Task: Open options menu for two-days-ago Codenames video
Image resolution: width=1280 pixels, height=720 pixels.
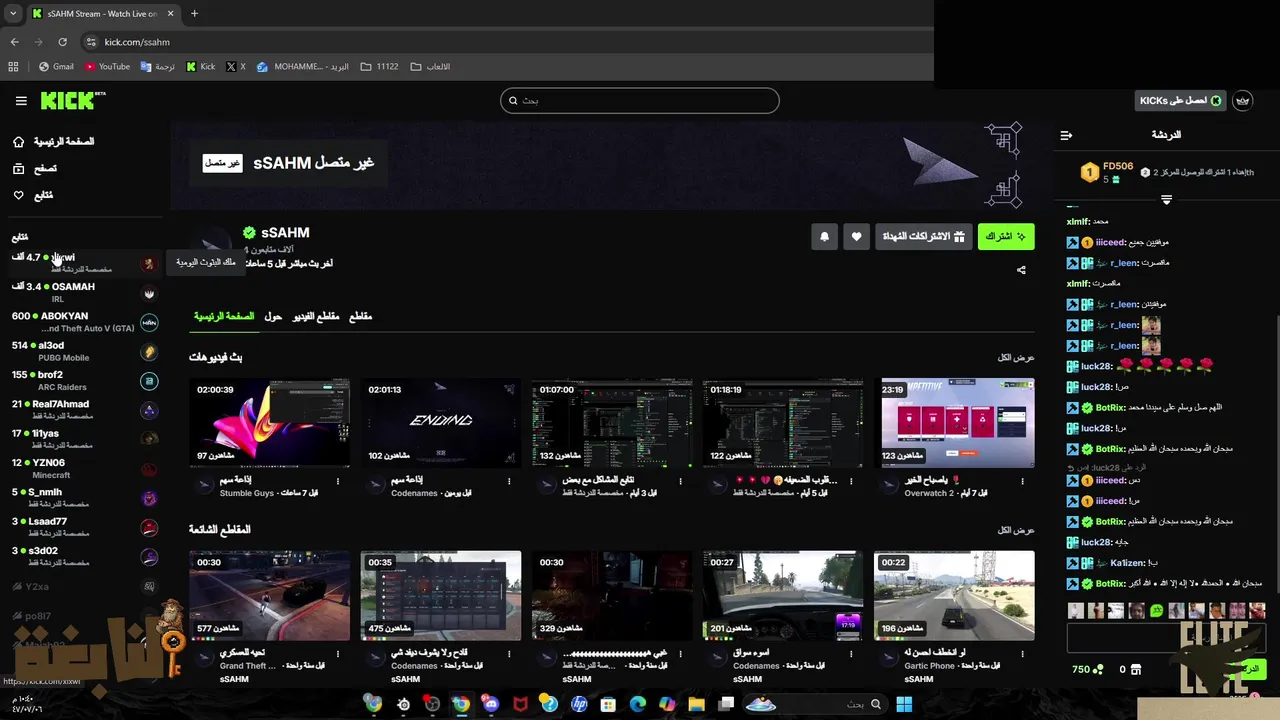Action: 509,482
